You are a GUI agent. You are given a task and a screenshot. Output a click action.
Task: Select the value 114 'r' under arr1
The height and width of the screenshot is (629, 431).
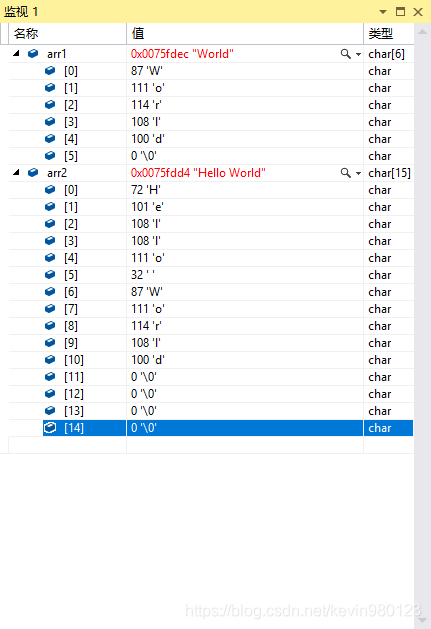click(x=146, y=105)
